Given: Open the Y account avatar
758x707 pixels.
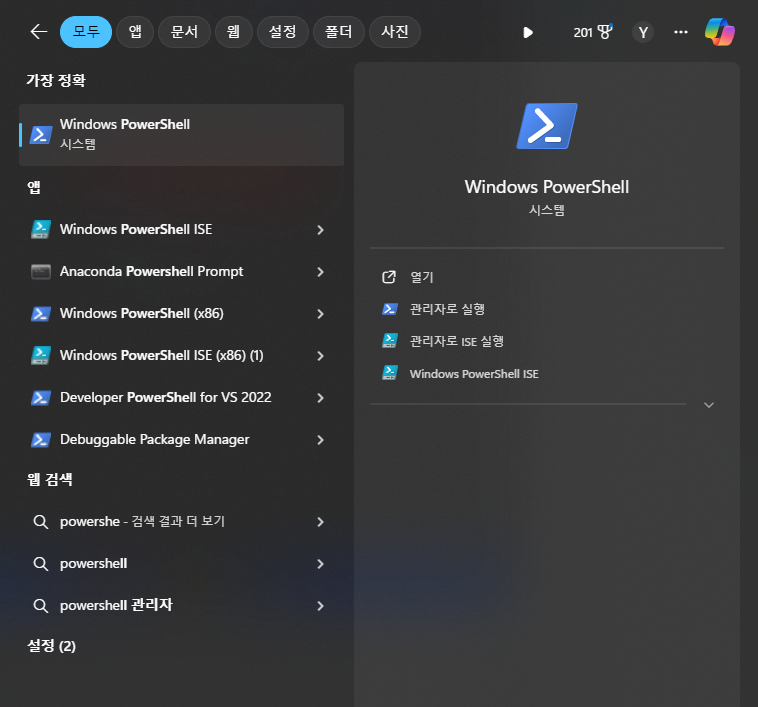Looking at the screenshot, I should pyautogui.click(x=643, y=32).
